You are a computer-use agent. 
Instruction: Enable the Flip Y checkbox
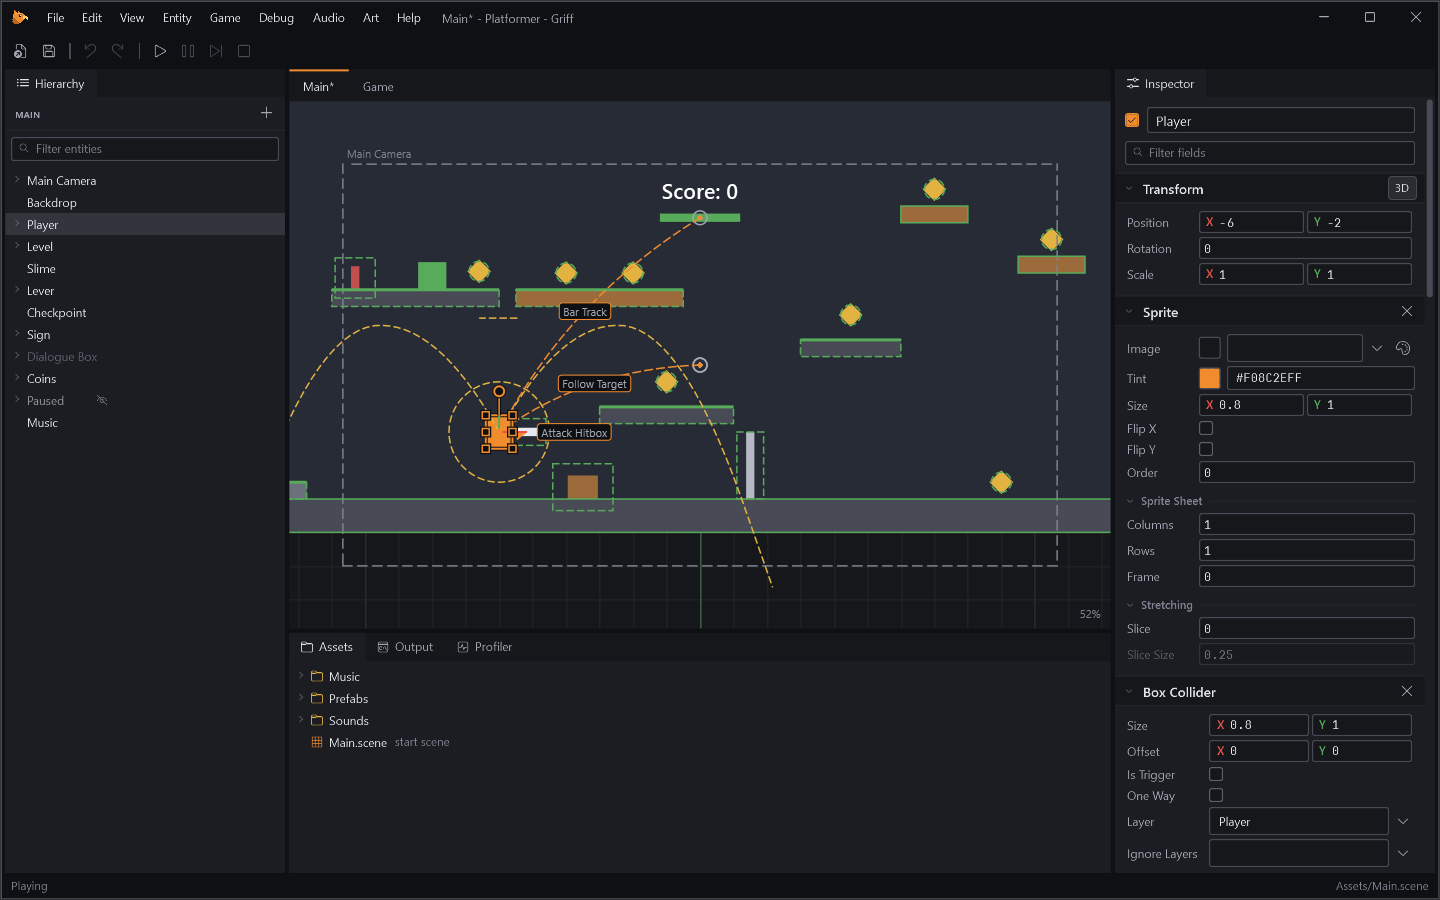1206,449
